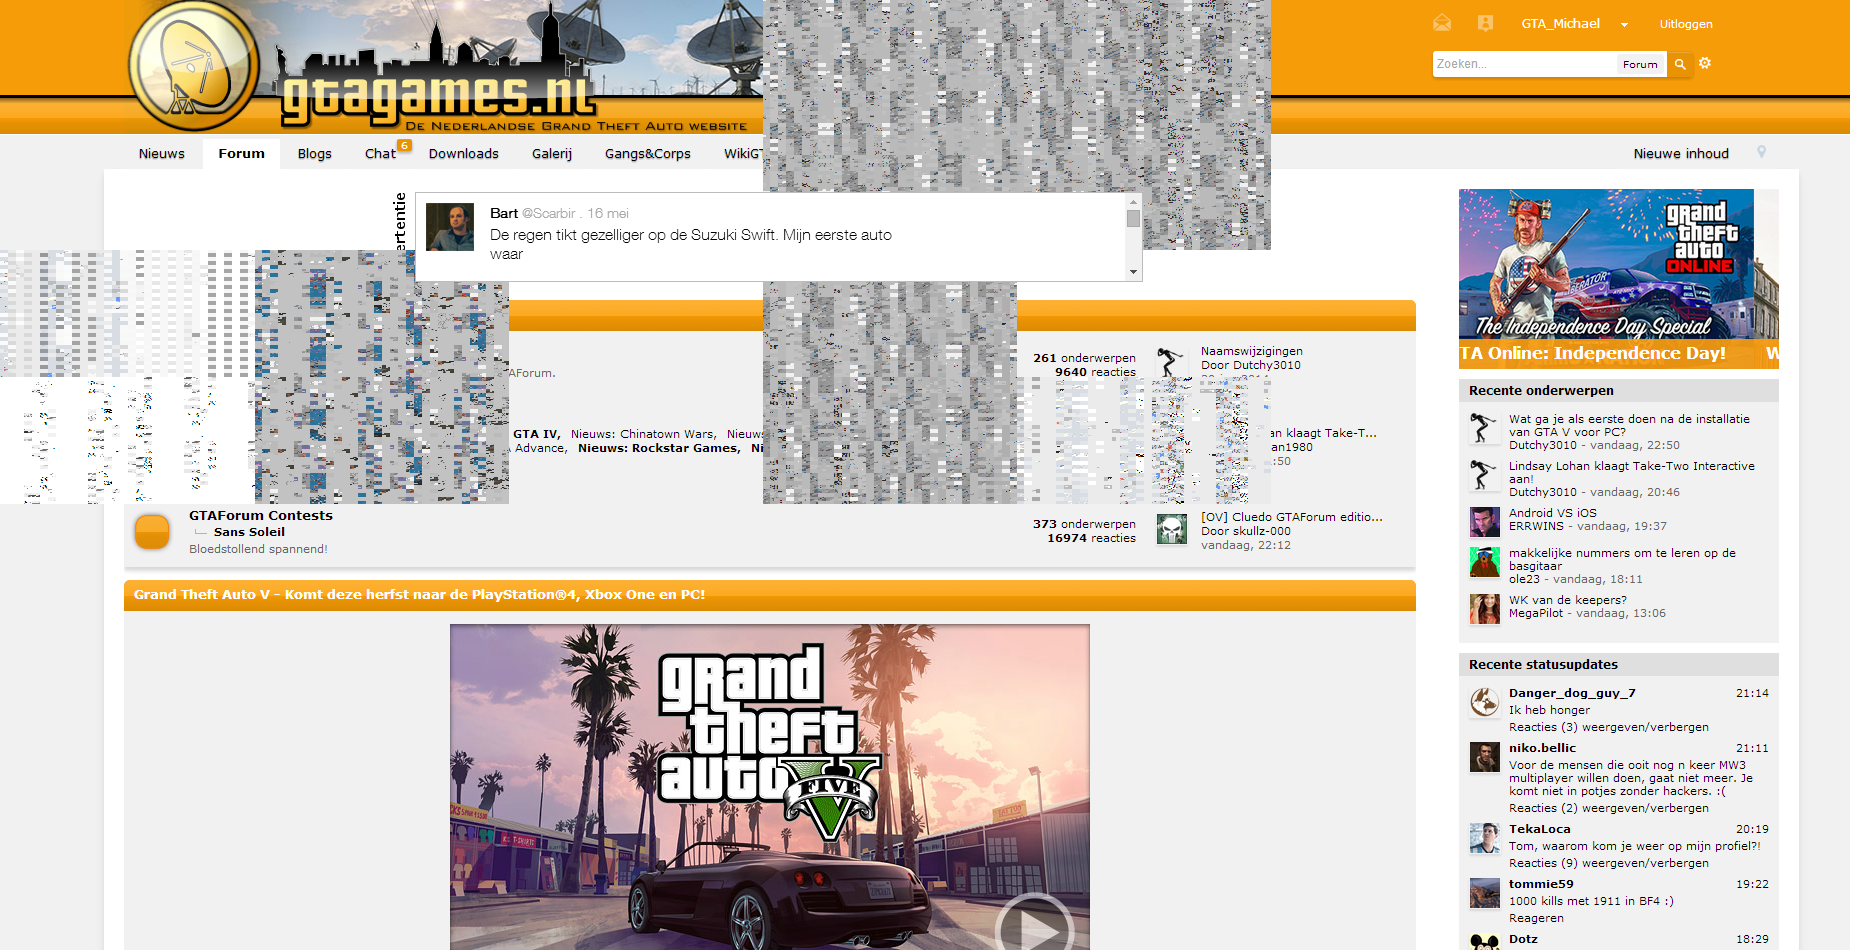Open the niko.bellic profile link
The image size is (1850, 950).
coord(1542,748)
